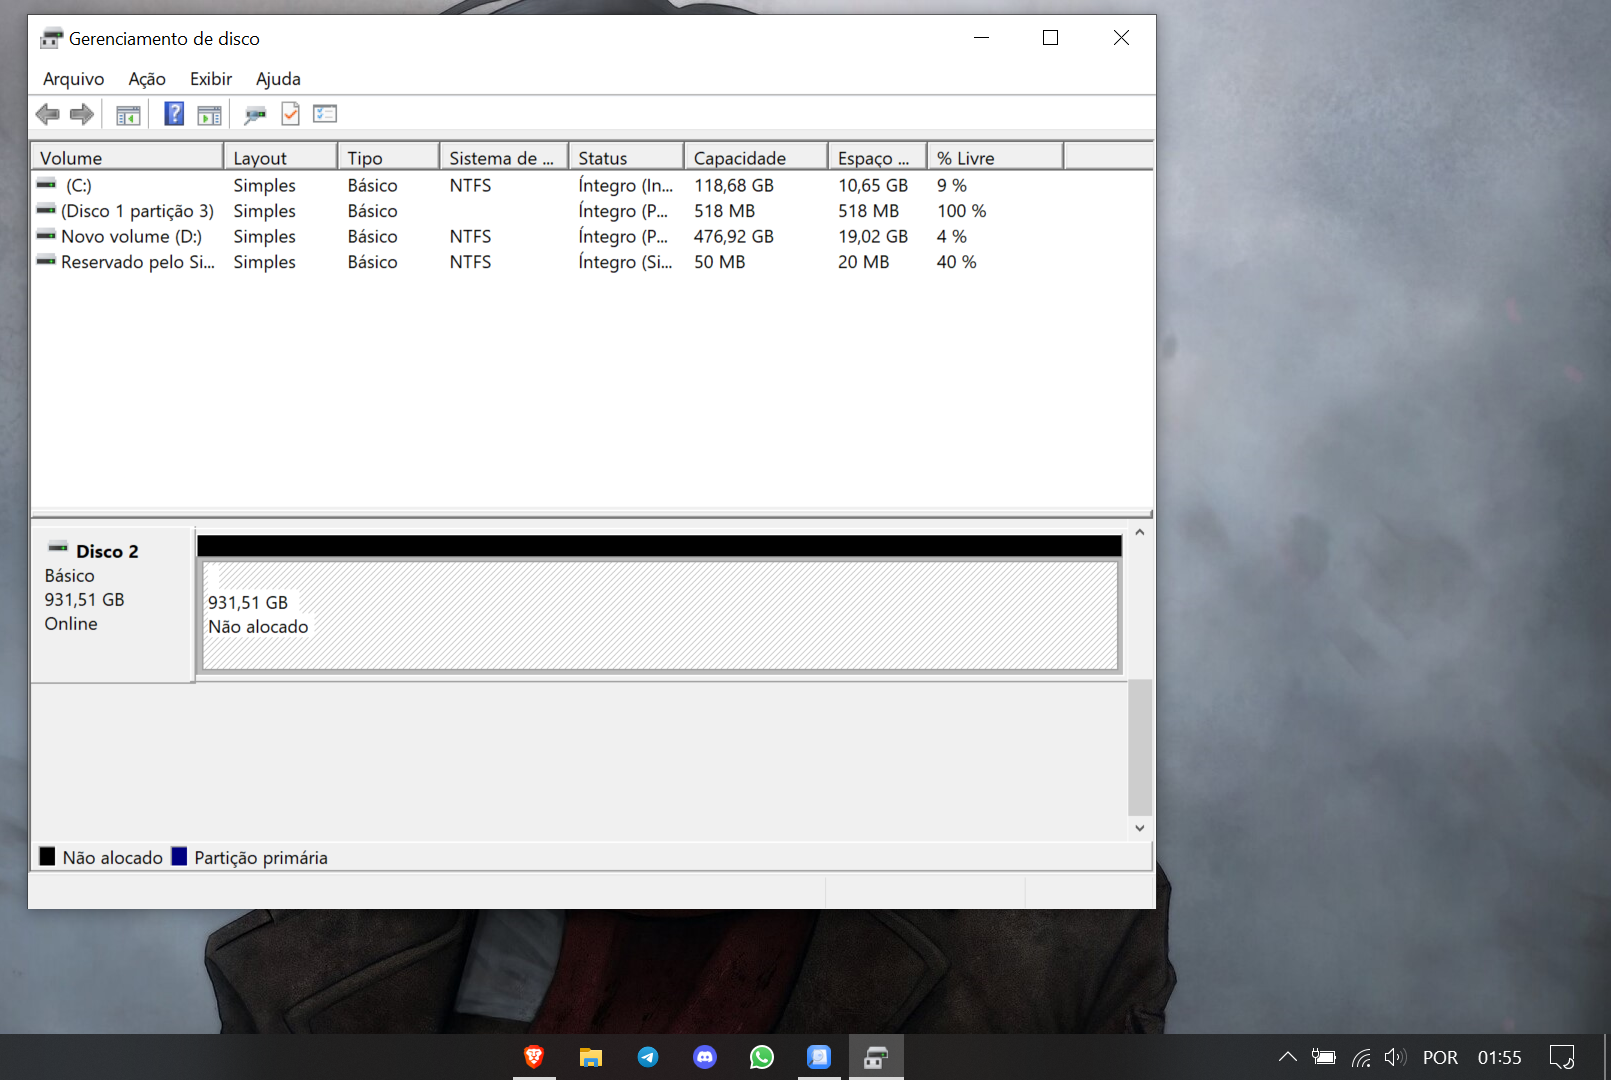Open the notification center icon
The width and height of the screenshot is (1611, 1080).
tap(1562, 1057)
